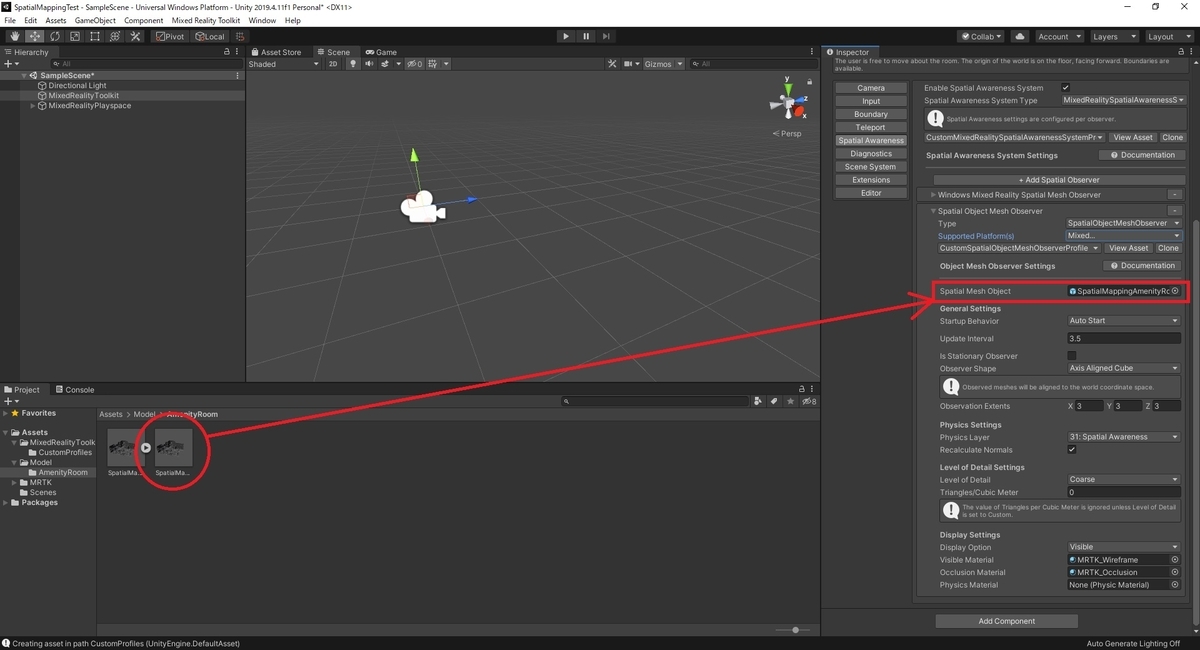Adjust project thumbnail size slider
This screenshot has height=650, width=1200.
(795, 630)
